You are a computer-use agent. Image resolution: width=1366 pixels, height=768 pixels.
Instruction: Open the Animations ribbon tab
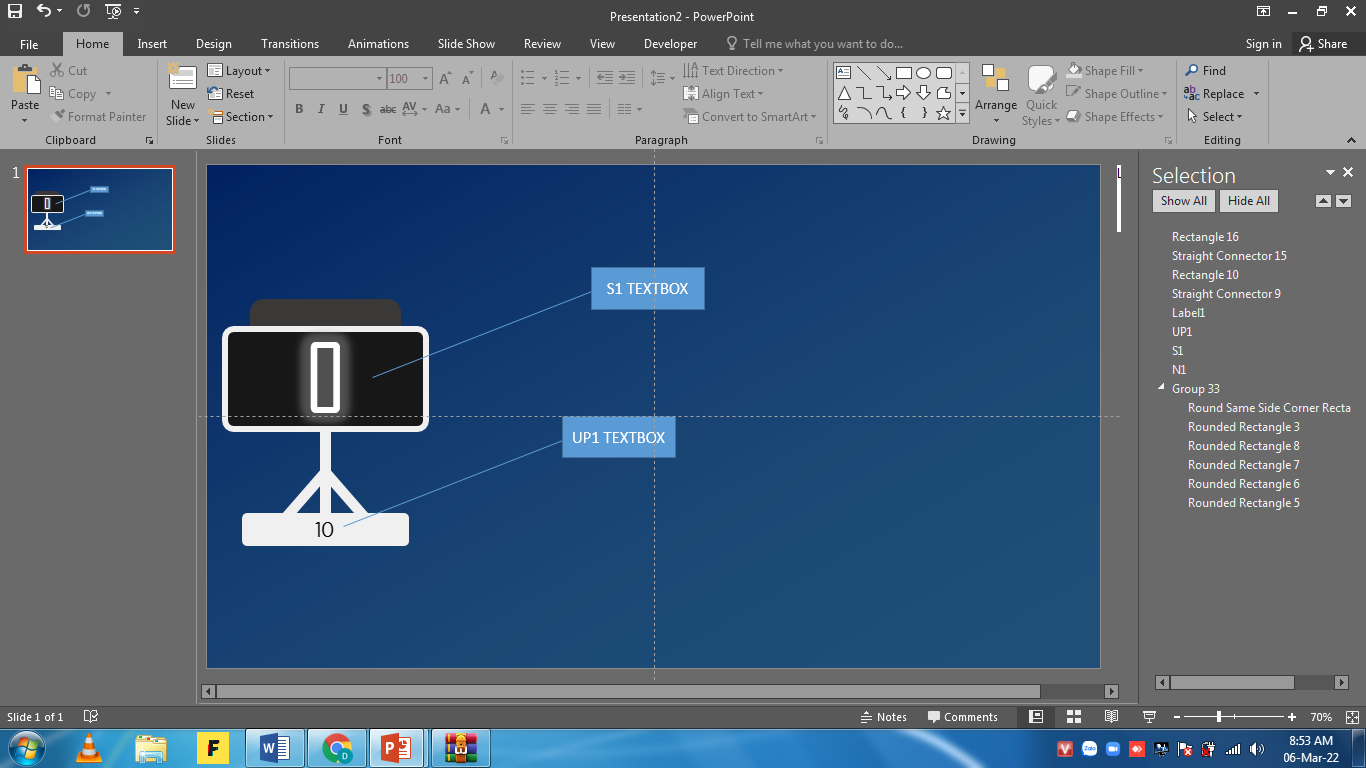coord(378,44)
